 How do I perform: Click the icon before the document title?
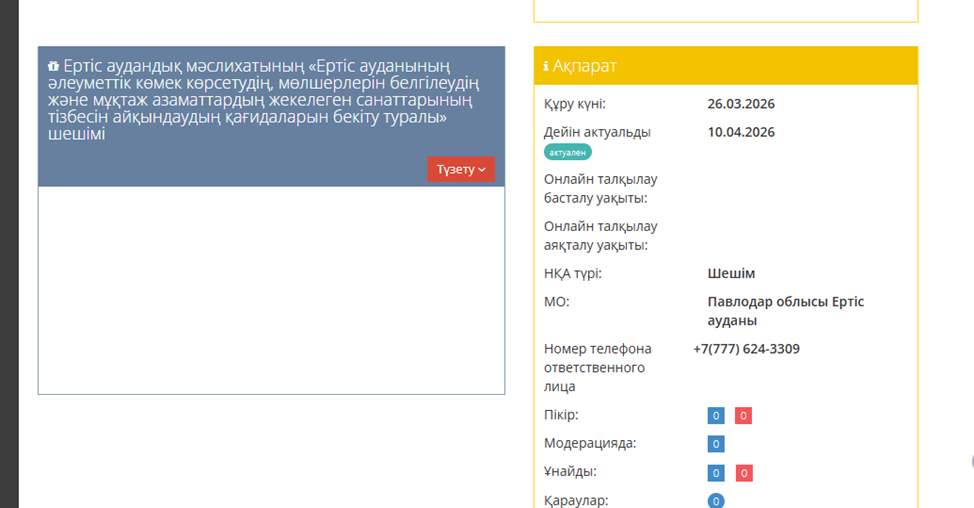pos(53,66)
